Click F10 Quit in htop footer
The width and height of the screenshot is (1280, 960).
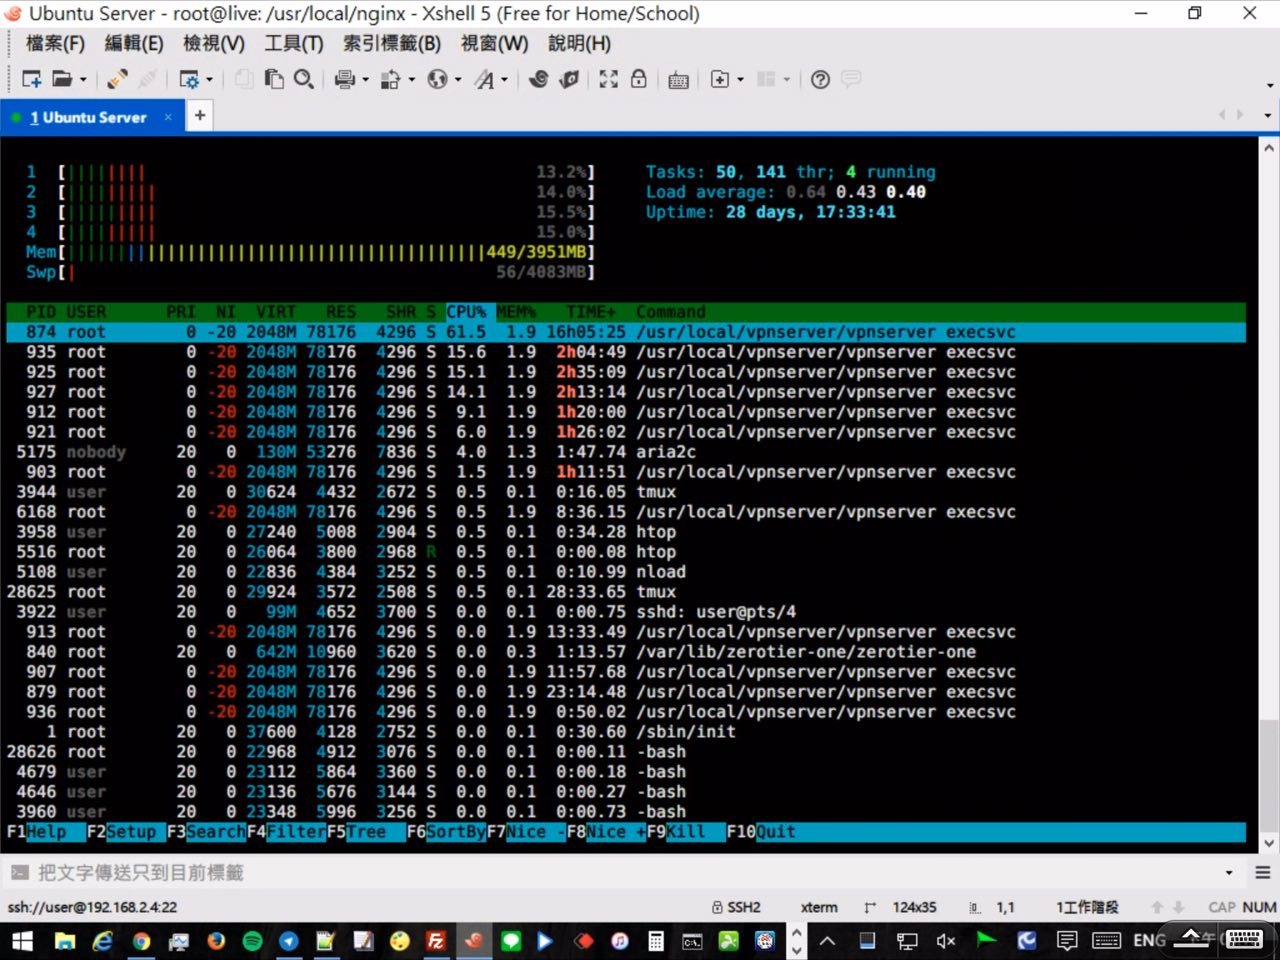(x=761, y=832)
